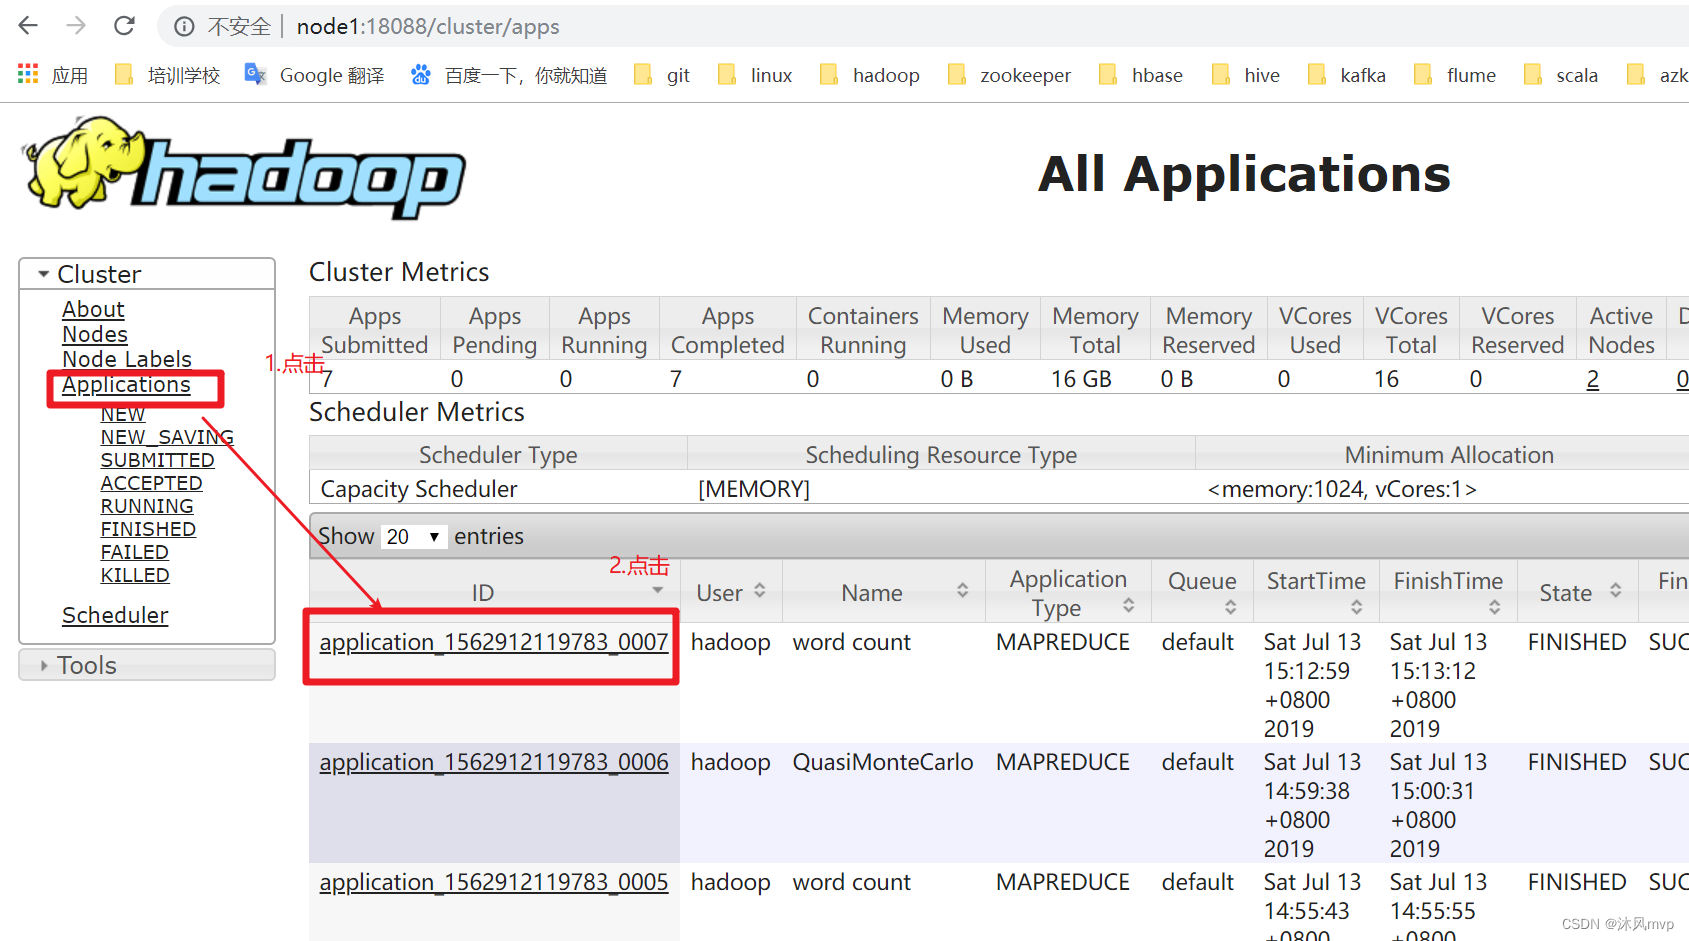This screenshot has width=1689, height=941.
Task: Click the browser forward arrow
Action: click(x=76, y=26)
